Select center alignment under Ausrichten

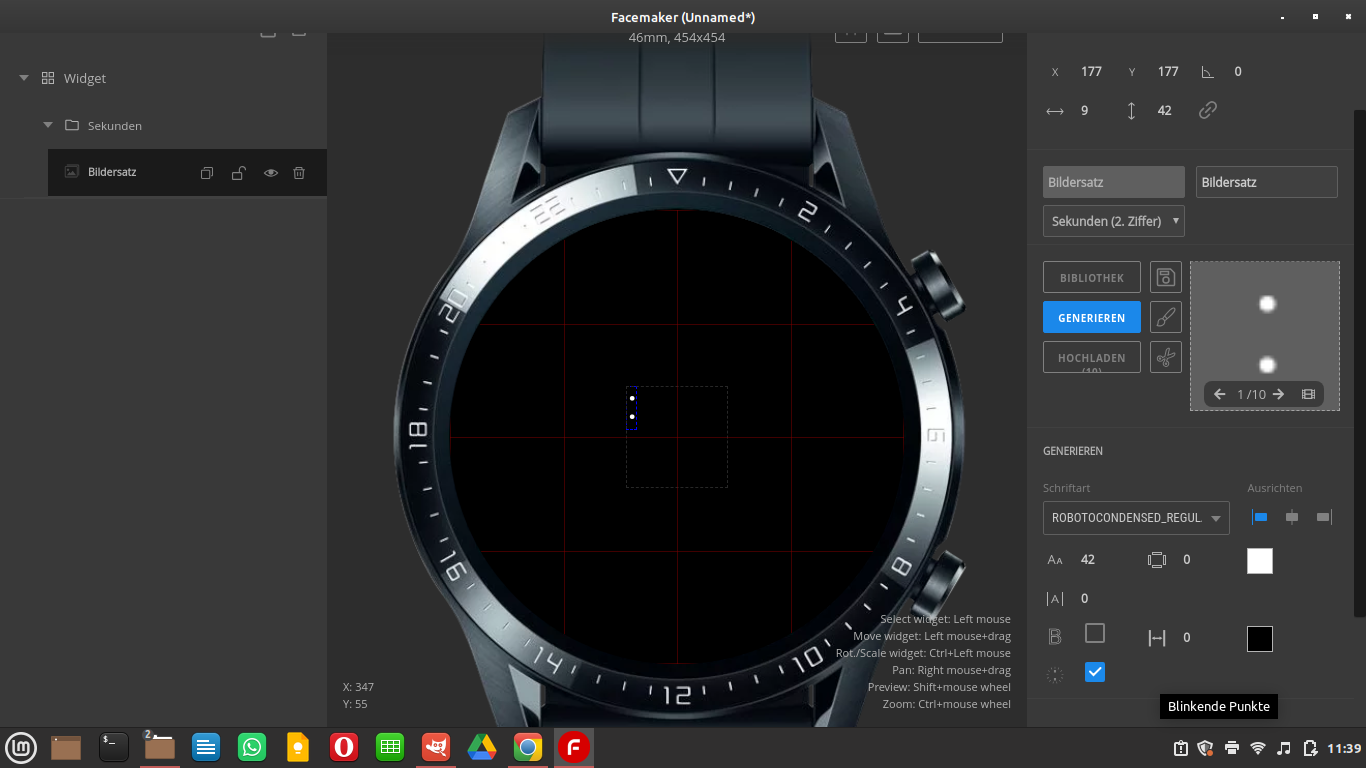coord(1292,517)
